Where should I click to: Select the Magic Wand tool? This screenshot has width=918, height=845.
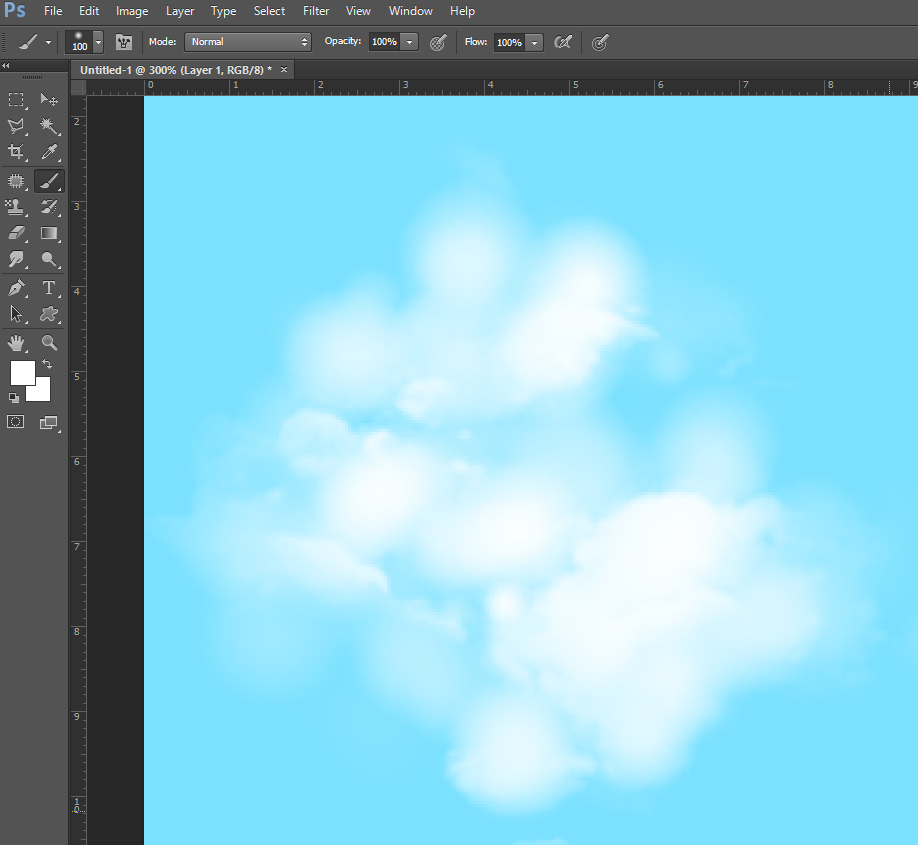[49, 125]
